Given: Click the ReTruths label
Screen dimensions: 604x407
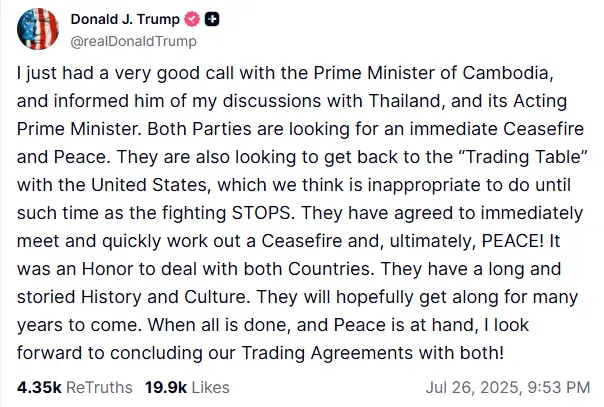Looking at the screenshot, I should (99, 387).
